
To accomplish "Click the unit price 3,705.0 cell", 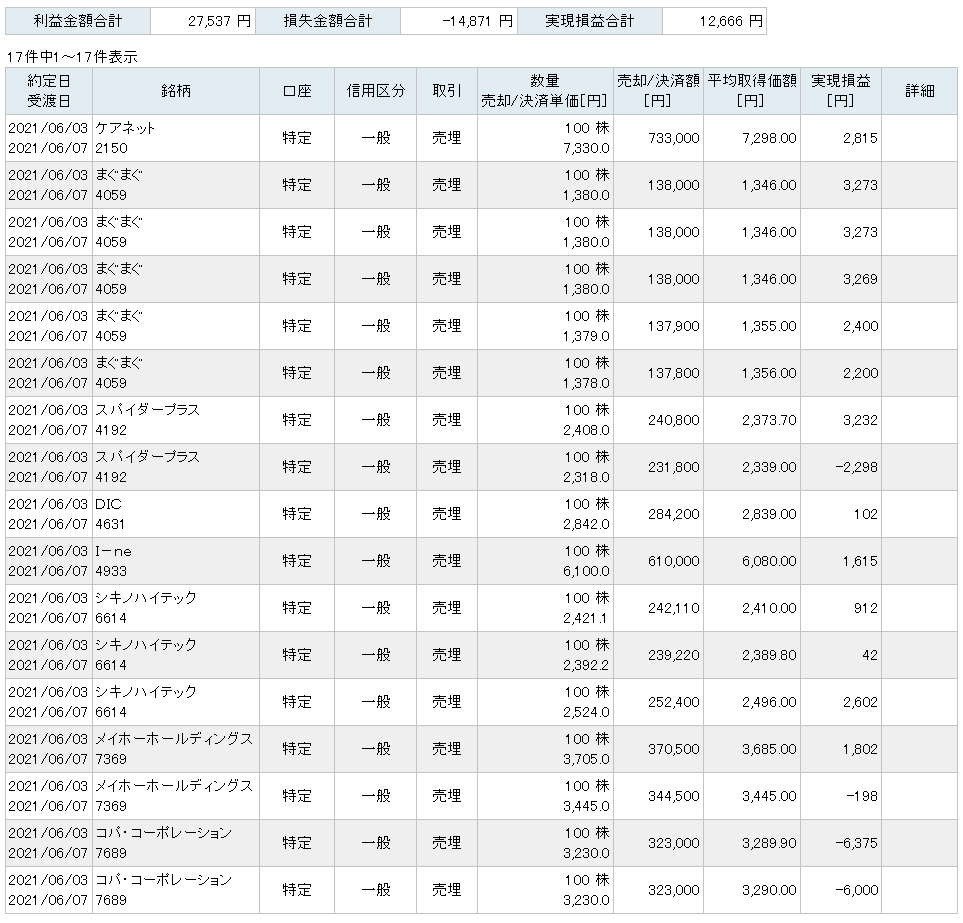I will 587,760.
